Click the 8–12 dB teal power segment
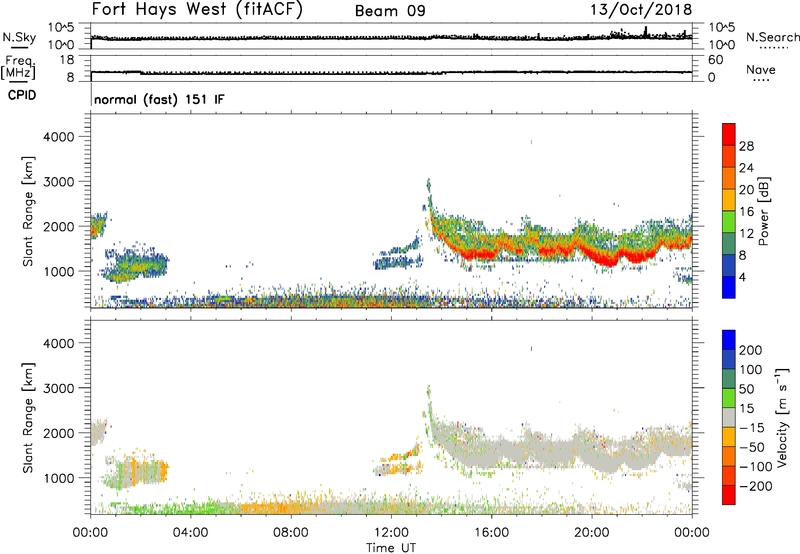Screen dimensions: 800x554 [x=729, y=244]
